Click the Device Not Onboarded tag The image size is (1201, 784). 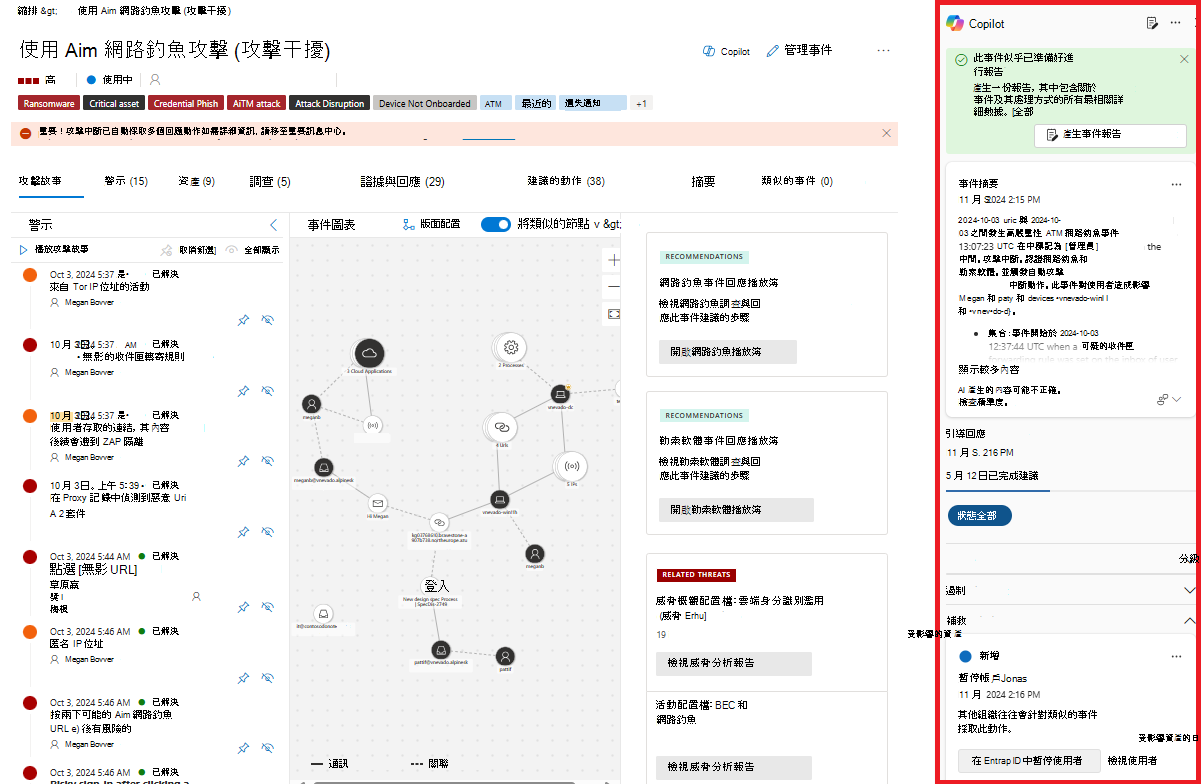425,103
